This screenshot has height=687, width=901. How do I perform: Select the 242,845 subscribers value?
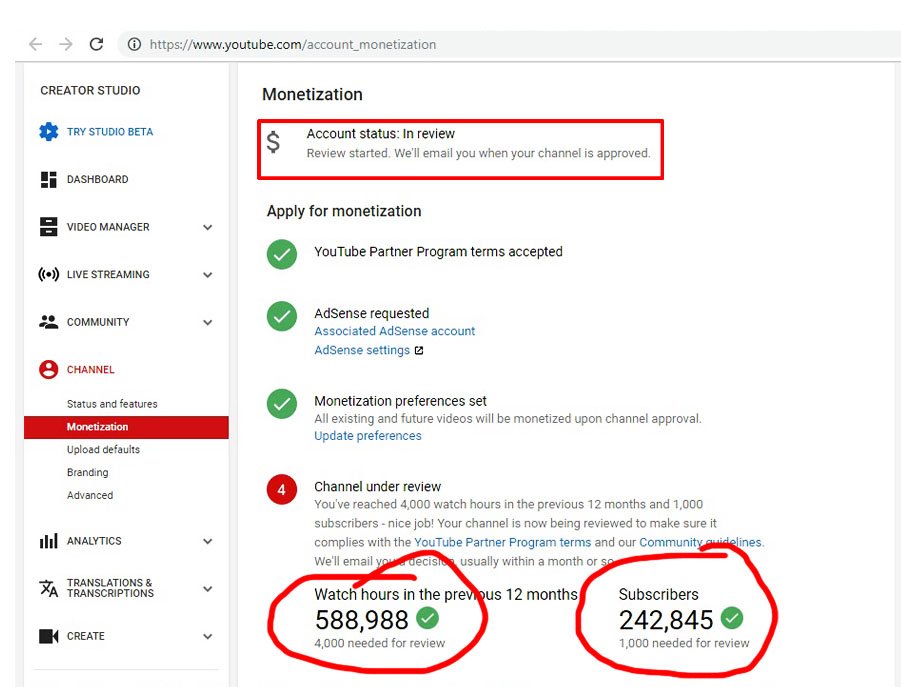(x=666, y=620)
